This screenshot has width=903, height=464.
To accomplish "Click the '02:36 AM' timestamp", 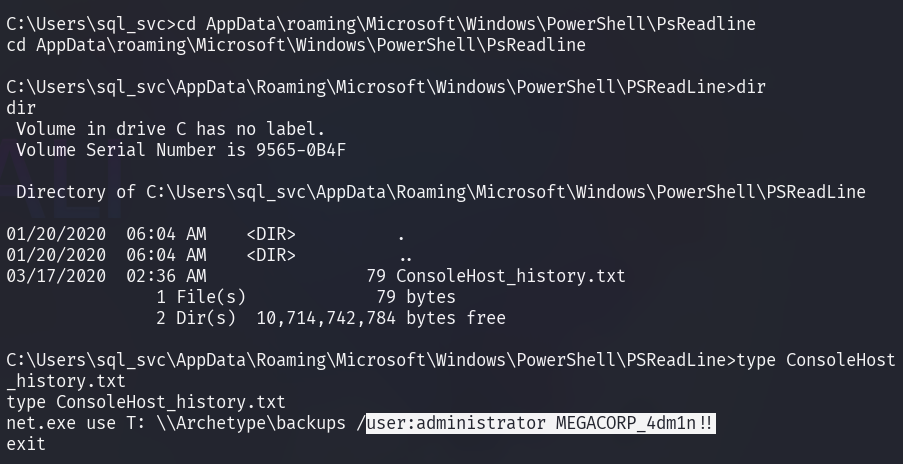I will (x=166, y=276).
